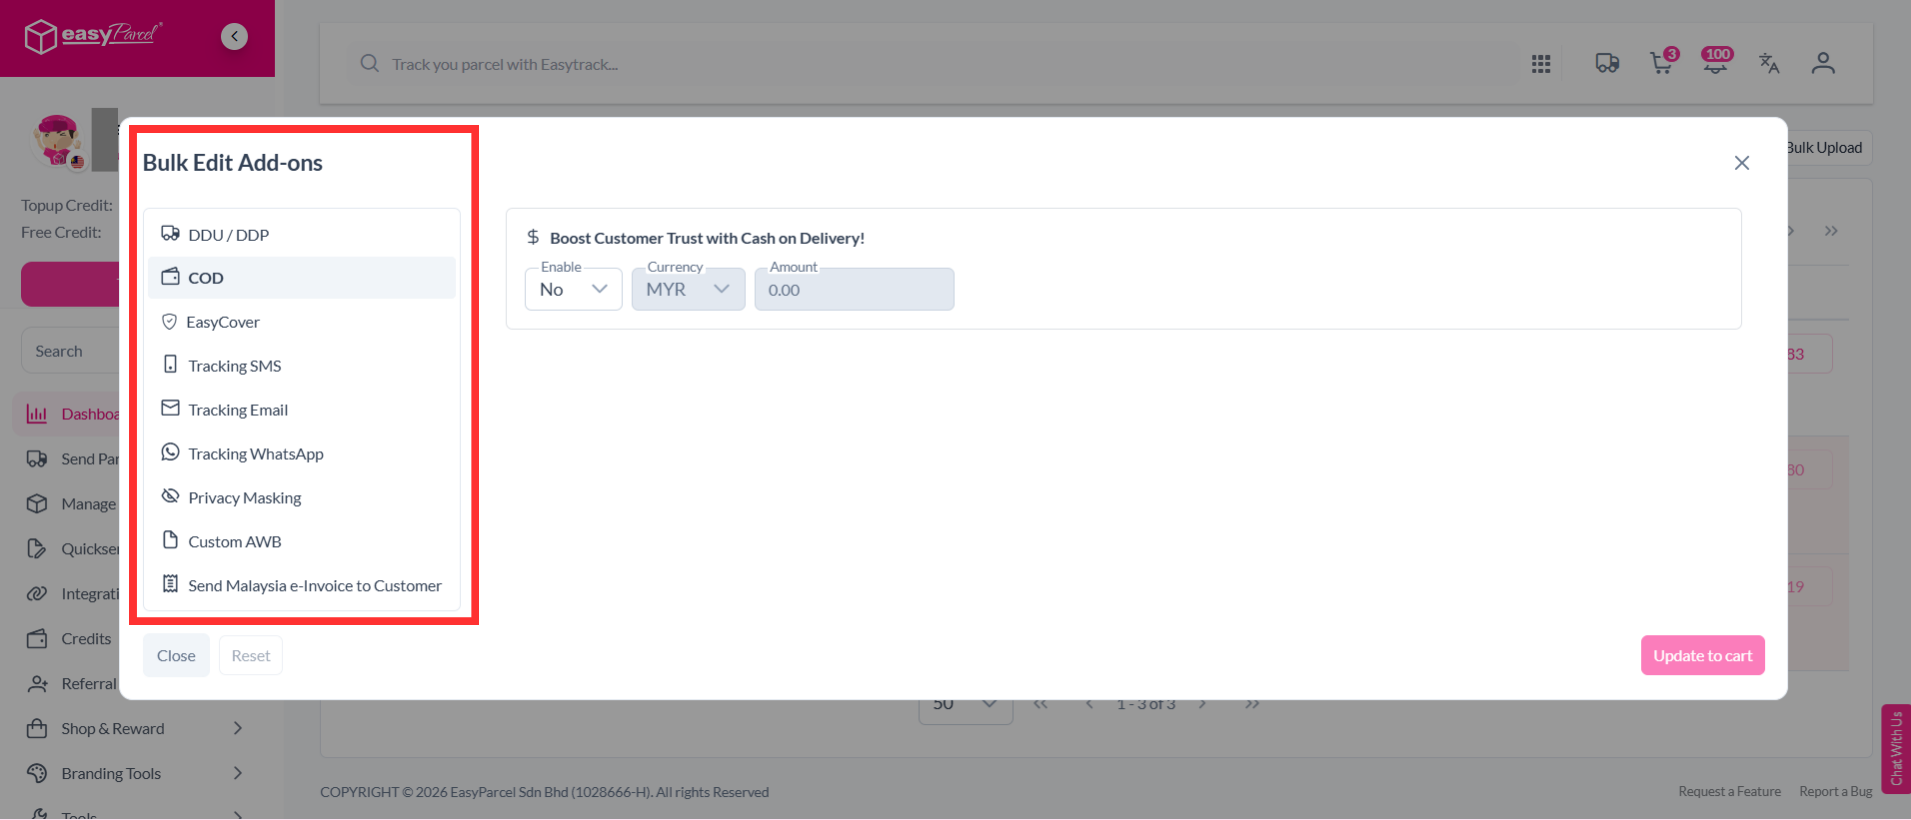Click the EasyParcel logo

[x=93, y=36]
